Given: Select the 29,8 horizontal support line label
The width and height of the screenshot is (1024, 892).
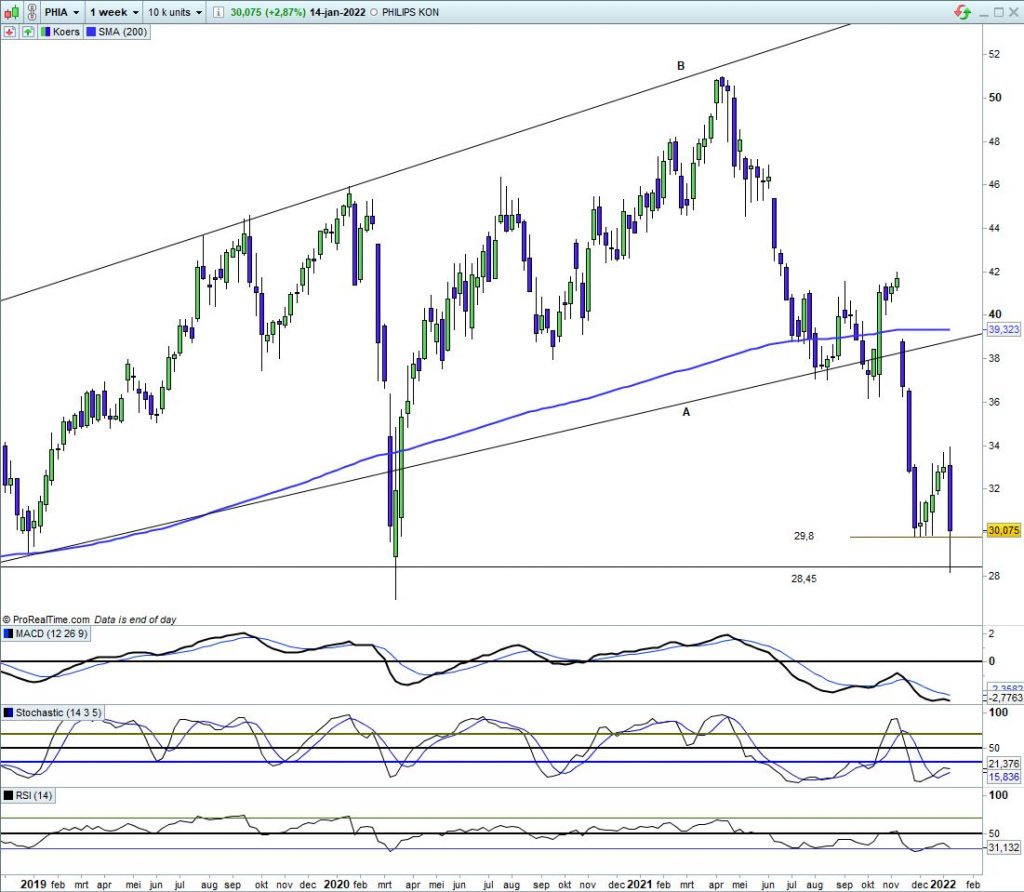Looking at the screenshot, I should (x=804, y=537).
